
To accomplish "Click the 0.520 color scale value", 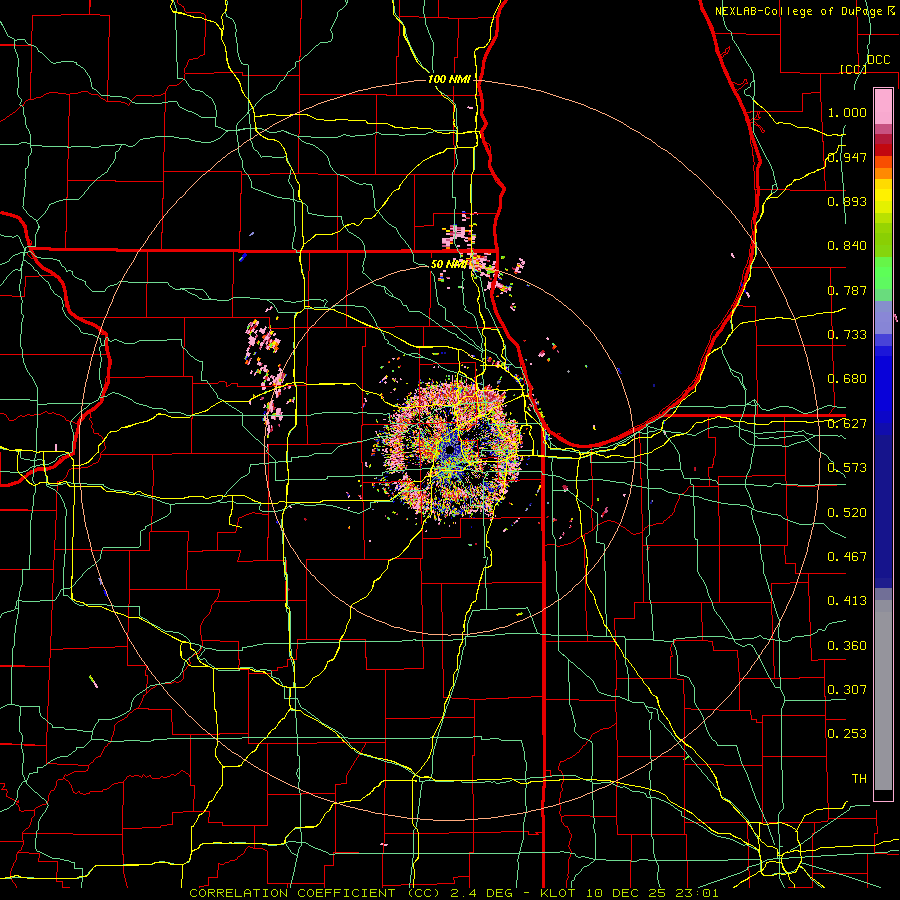I will (x=847, y=513).
